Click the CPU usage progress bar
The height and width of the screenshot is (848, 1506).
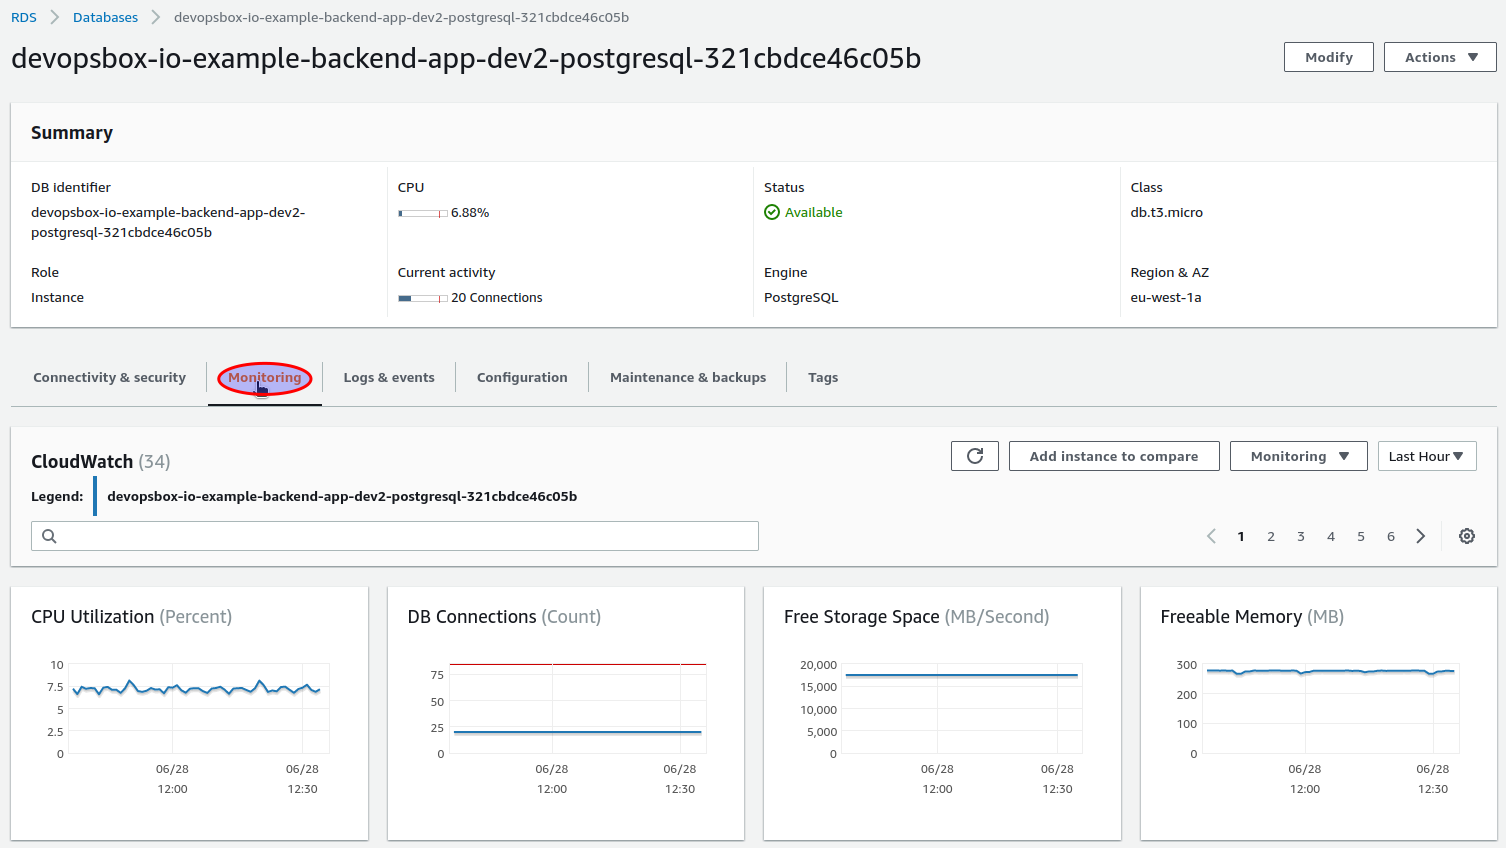coord(422,212)
